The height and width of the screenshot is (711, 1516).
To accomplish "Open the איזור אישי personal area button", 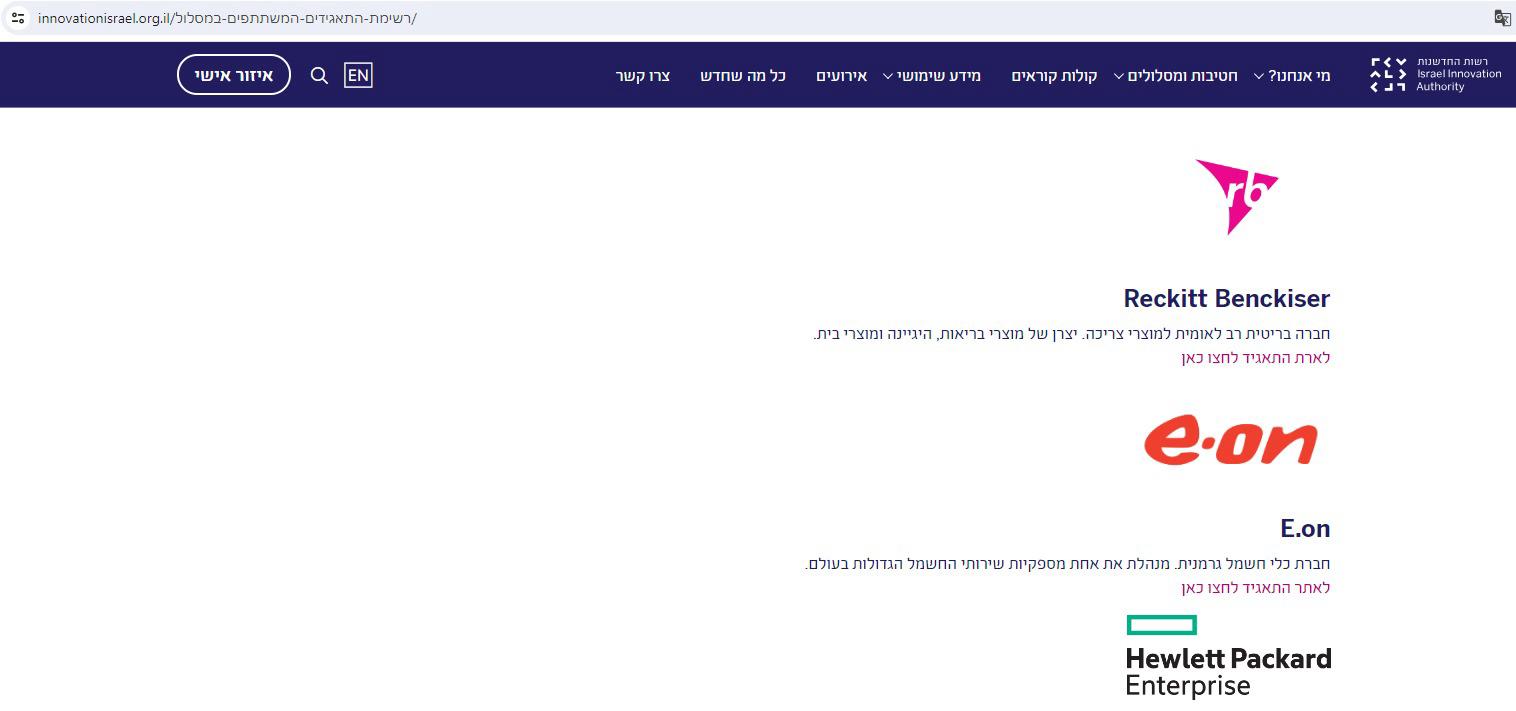I will pos(234,75).
